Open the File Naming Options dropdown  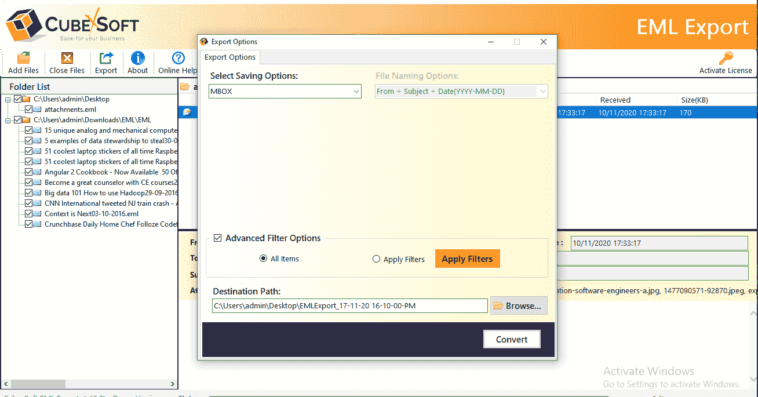pyautogui.click(x=461, y=91)
